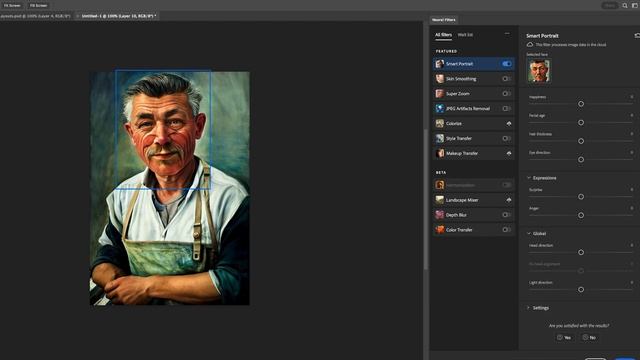Click the Head direction slider handle
The width and height of the screenshot is (640, 360).
point(581,252)
